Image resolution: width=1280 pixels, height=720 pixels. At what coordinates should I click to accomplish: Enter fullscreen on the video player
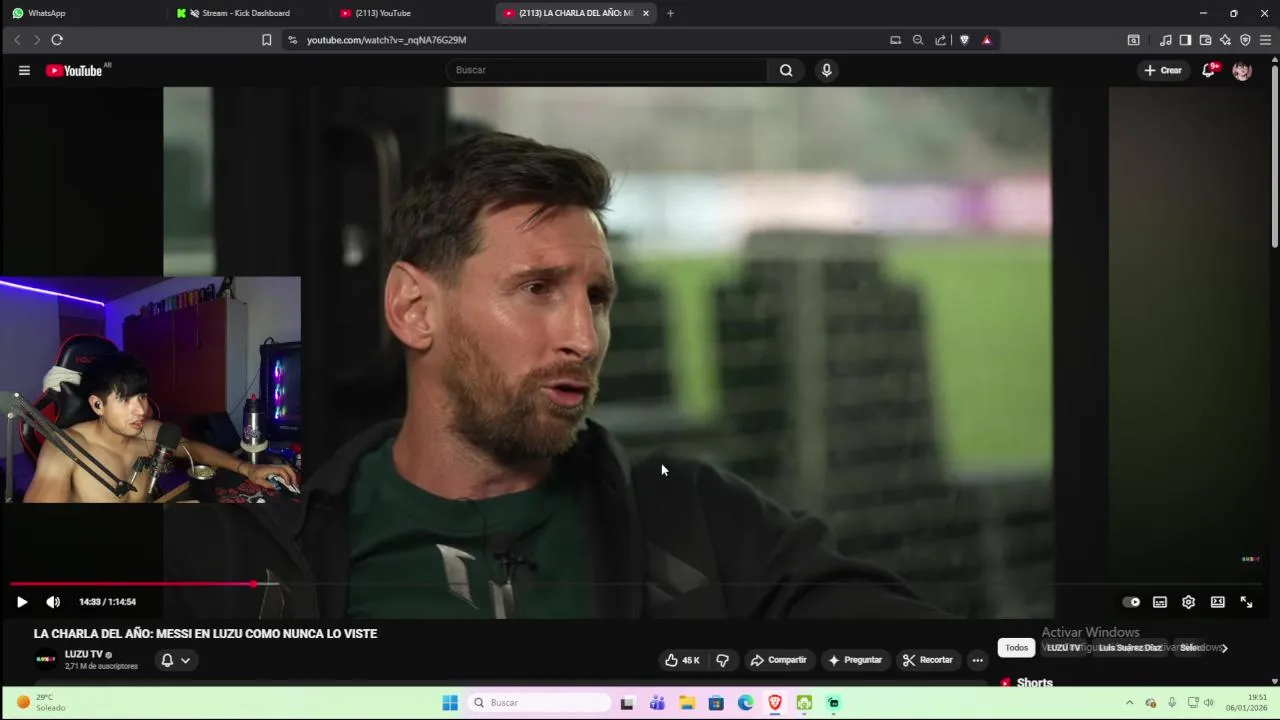1246,602
